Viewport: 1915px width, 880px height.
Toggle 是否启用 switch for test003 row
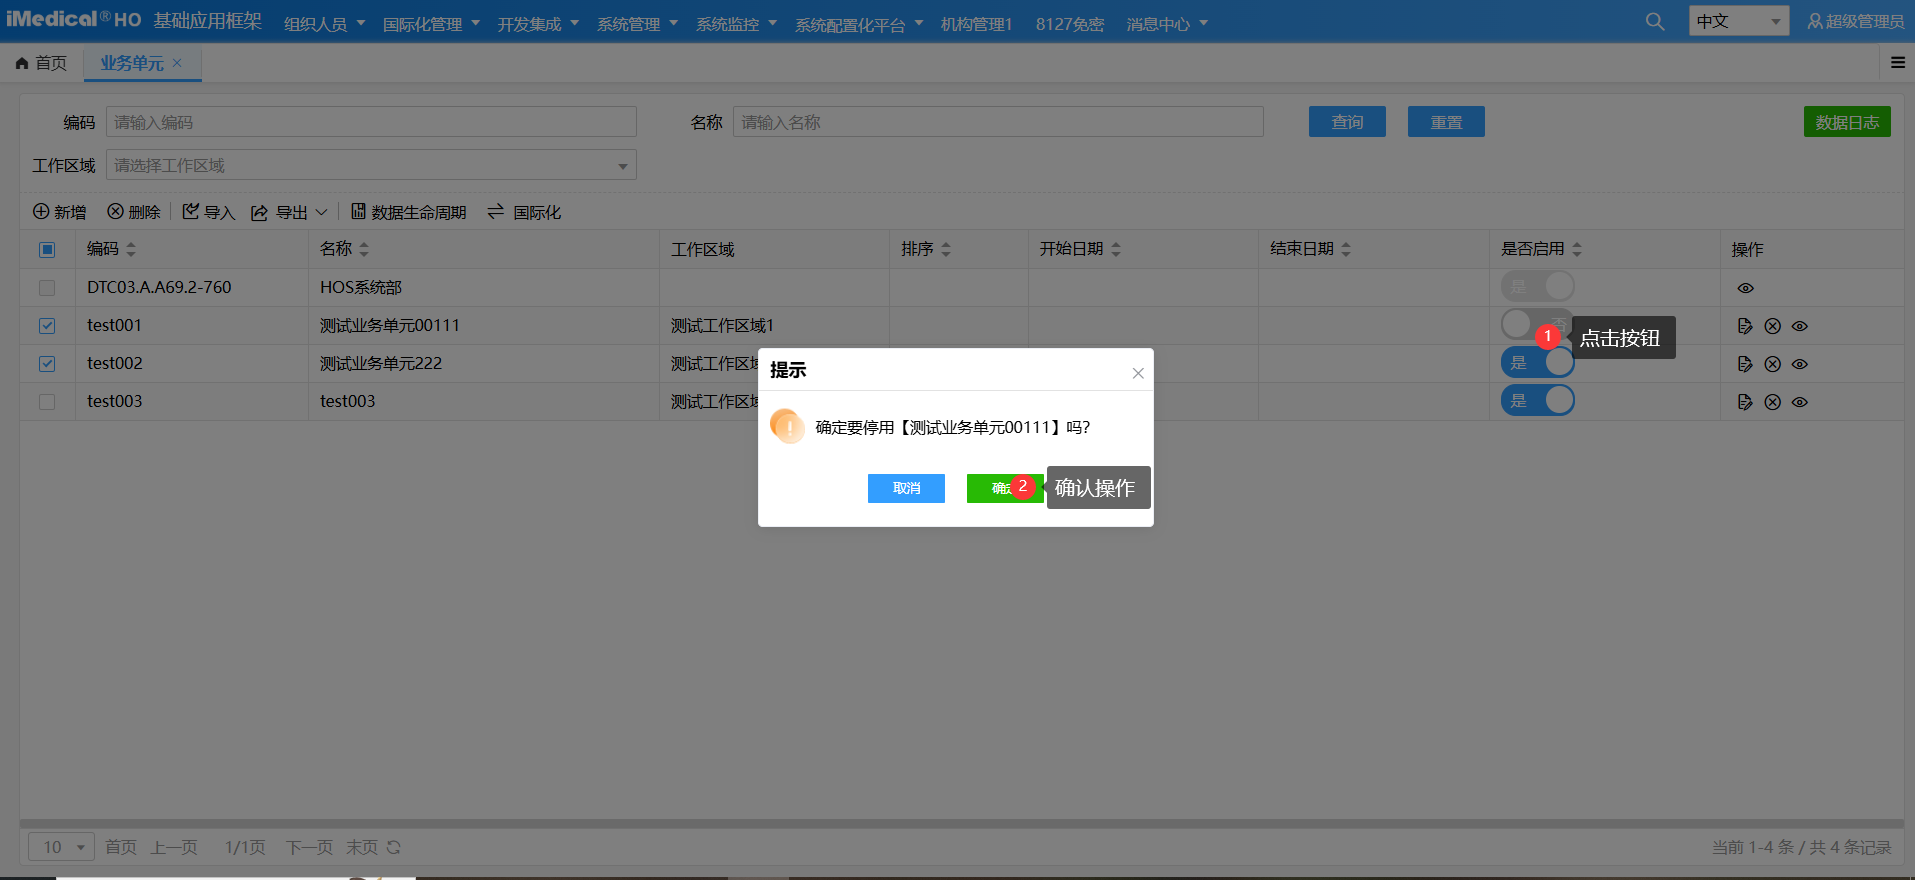(x=1537, y=400)
